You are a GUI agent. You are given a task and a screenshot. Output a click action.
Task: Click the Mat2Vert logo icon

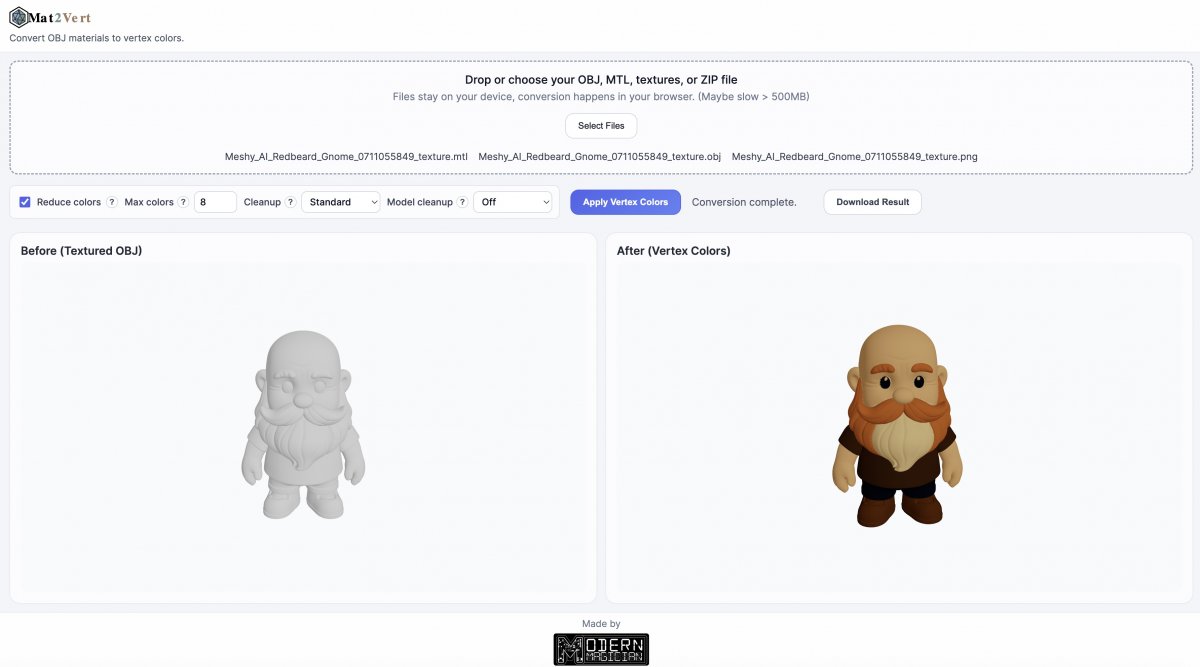click(x=19, y=17)
